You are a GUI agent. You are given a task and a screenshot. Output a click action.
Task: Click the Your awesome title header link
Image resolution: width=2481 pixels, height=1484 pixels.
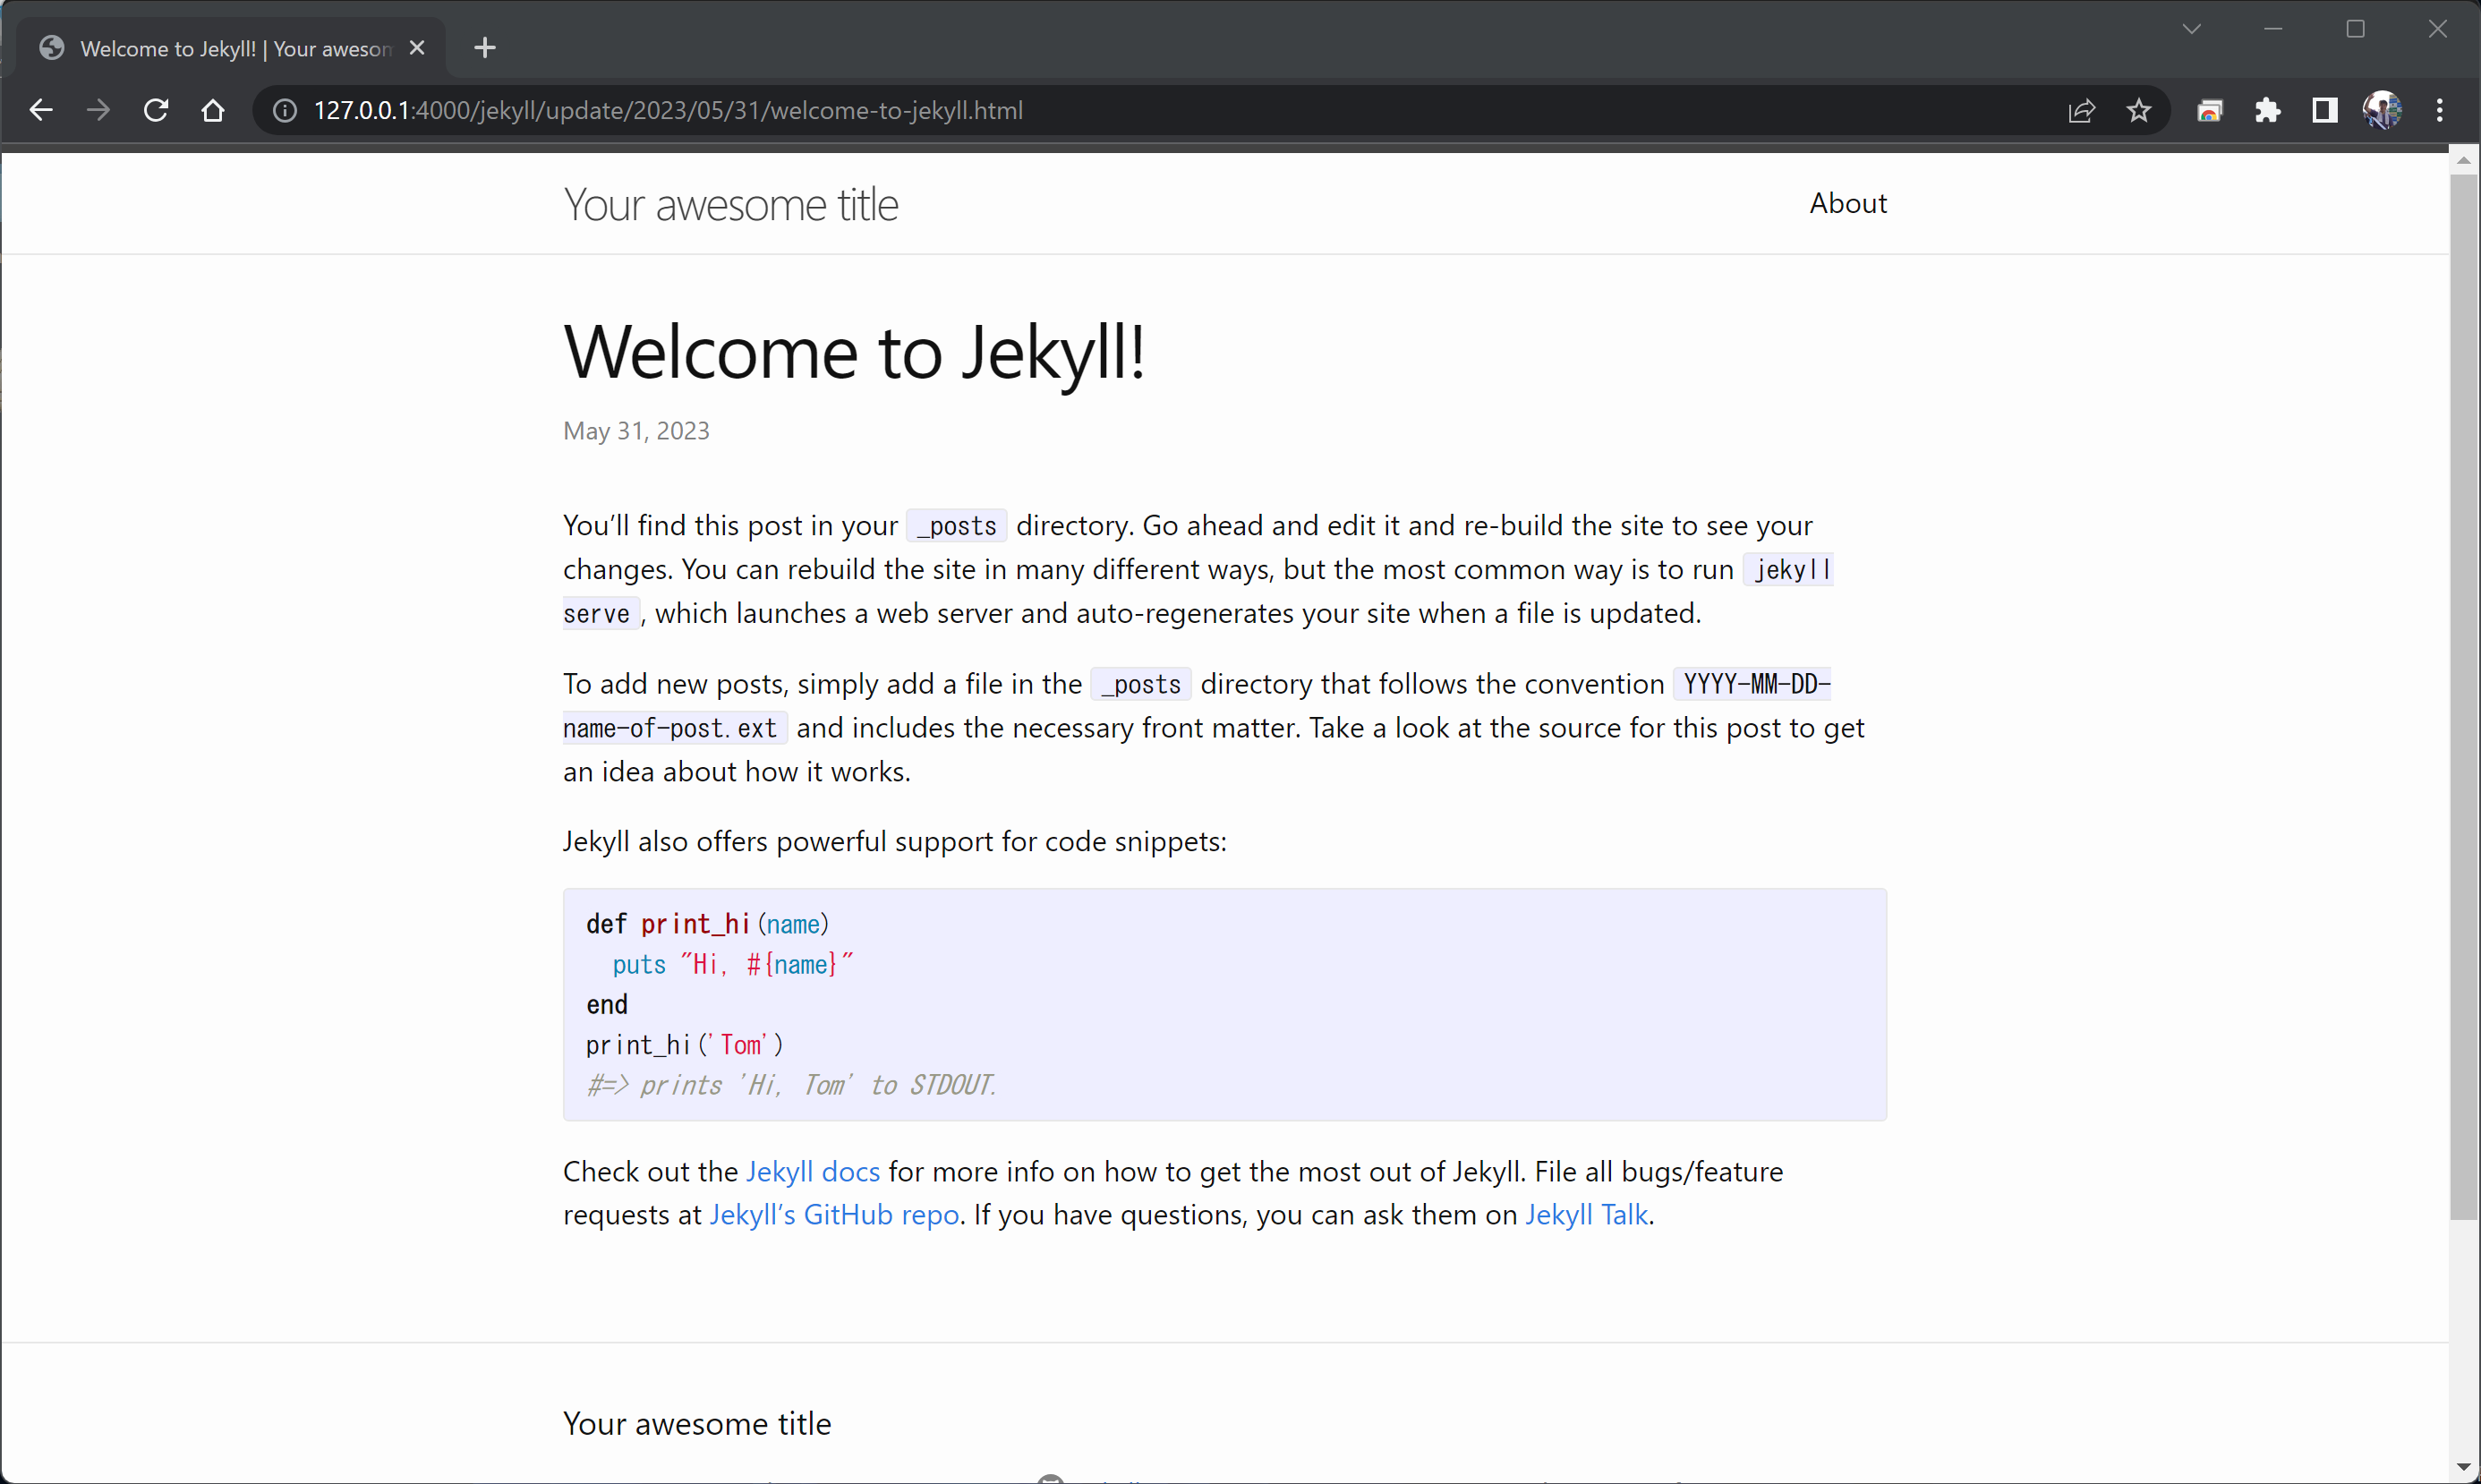click(x=731, y=205)
